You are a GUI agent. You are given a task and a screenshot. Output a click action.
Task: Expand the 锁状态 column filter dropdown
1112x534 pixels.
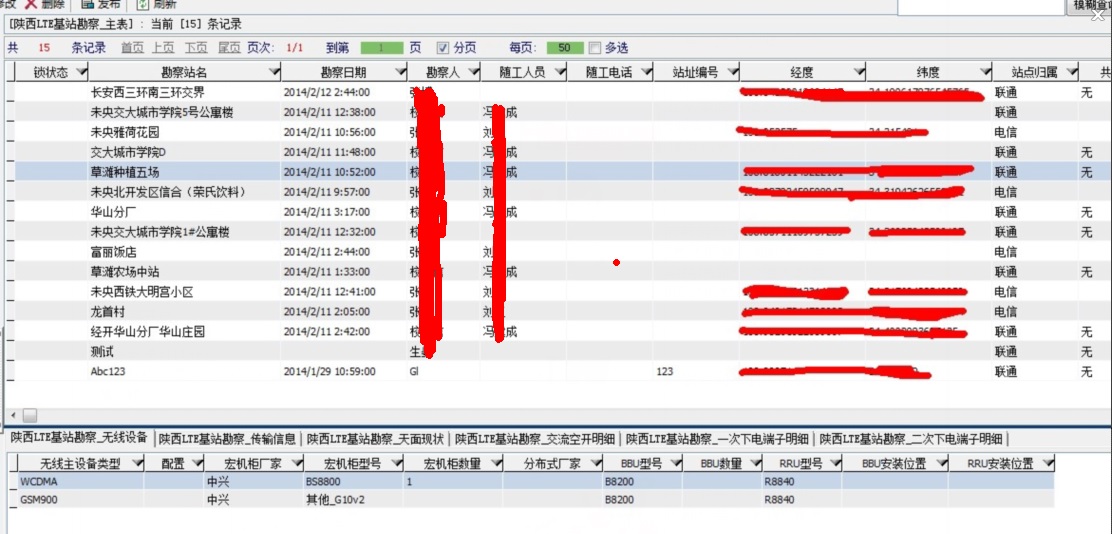click(x=81, y=72)
